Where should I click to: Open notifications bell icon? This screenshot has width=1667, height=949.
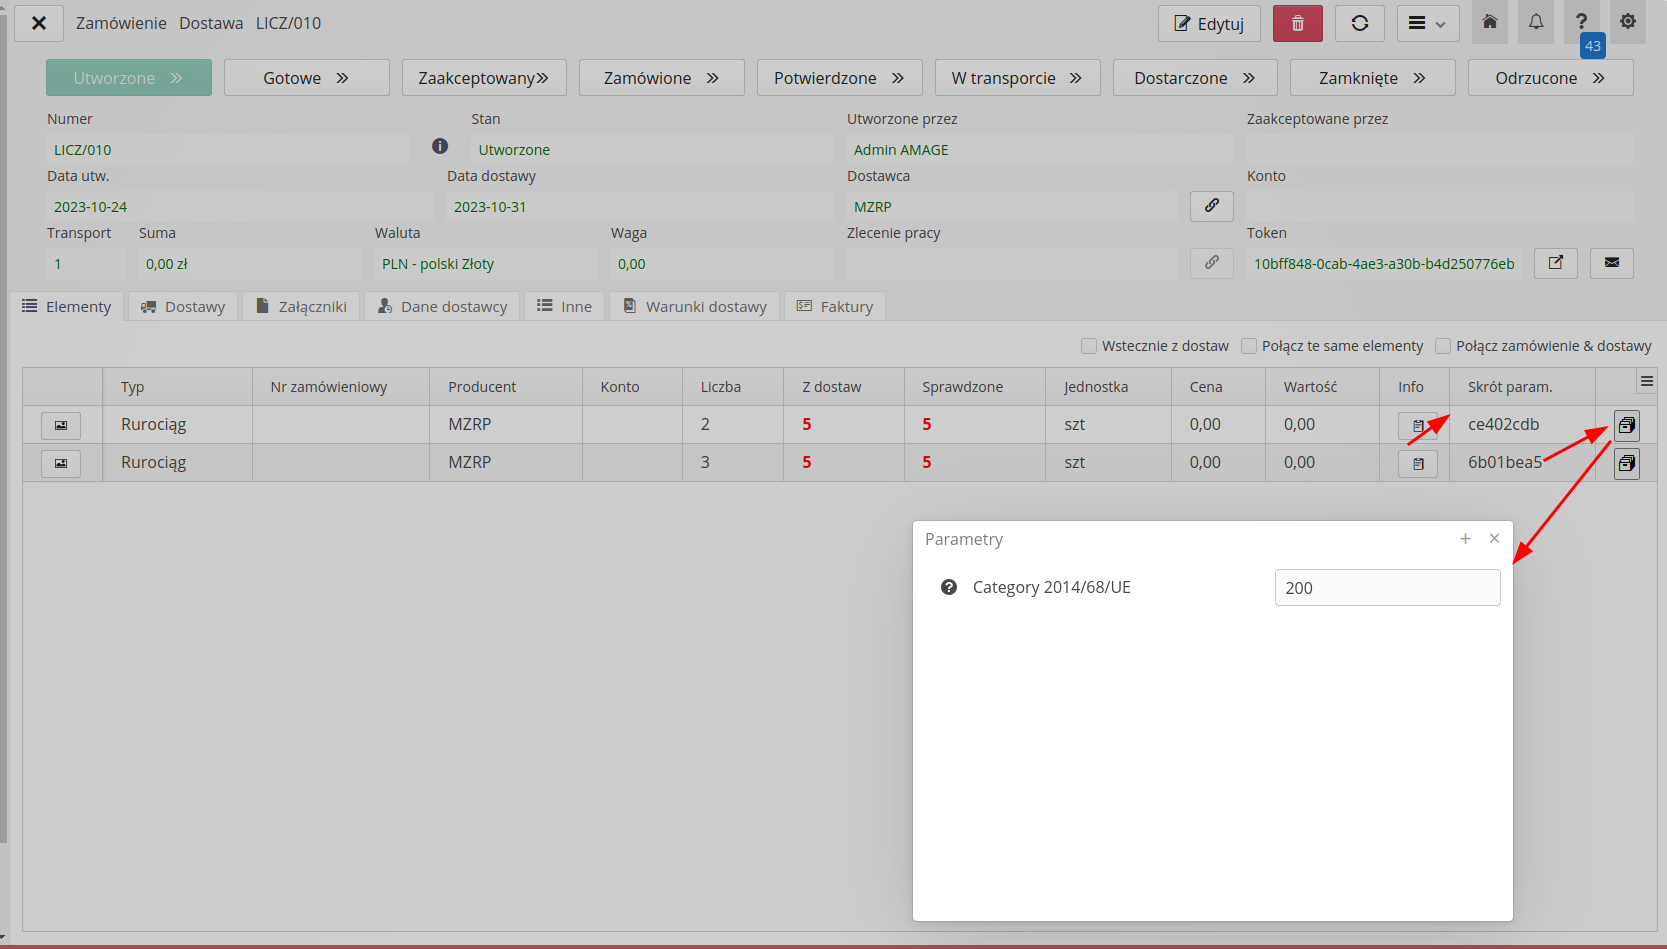pos(1535,22)
